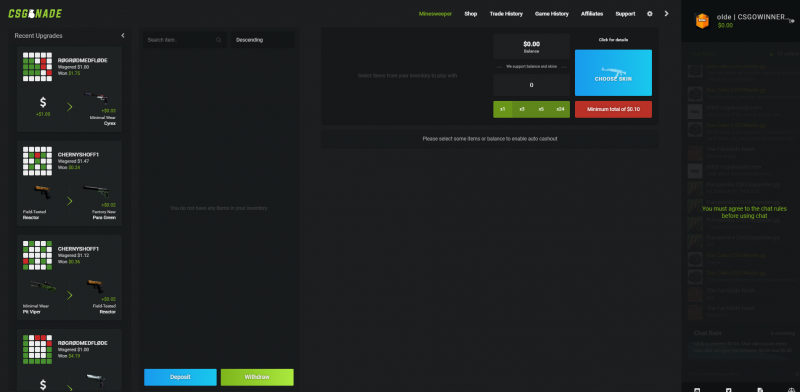Open the settings gear in navigation bar
This screenshot has height=392, width=800.
(649, 14)
